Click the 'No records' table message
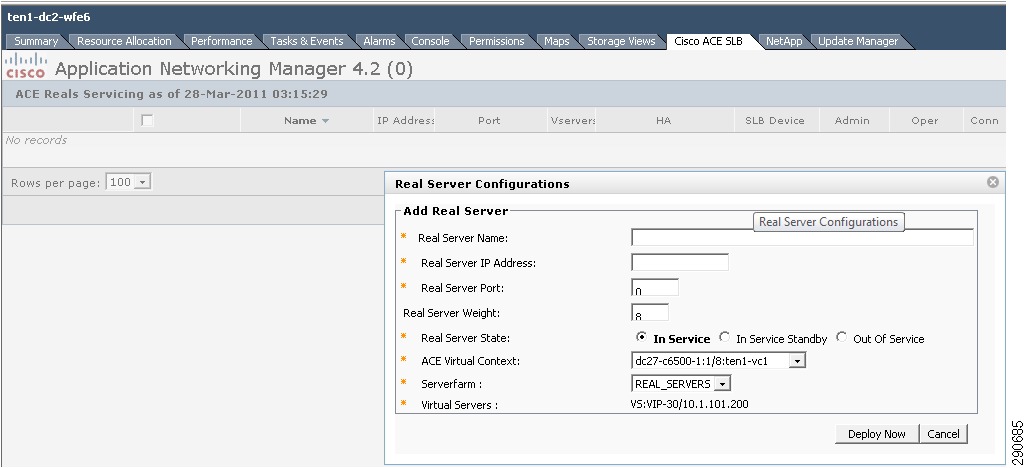Viewport: 1025px width, 468px height. pos(36,140)
